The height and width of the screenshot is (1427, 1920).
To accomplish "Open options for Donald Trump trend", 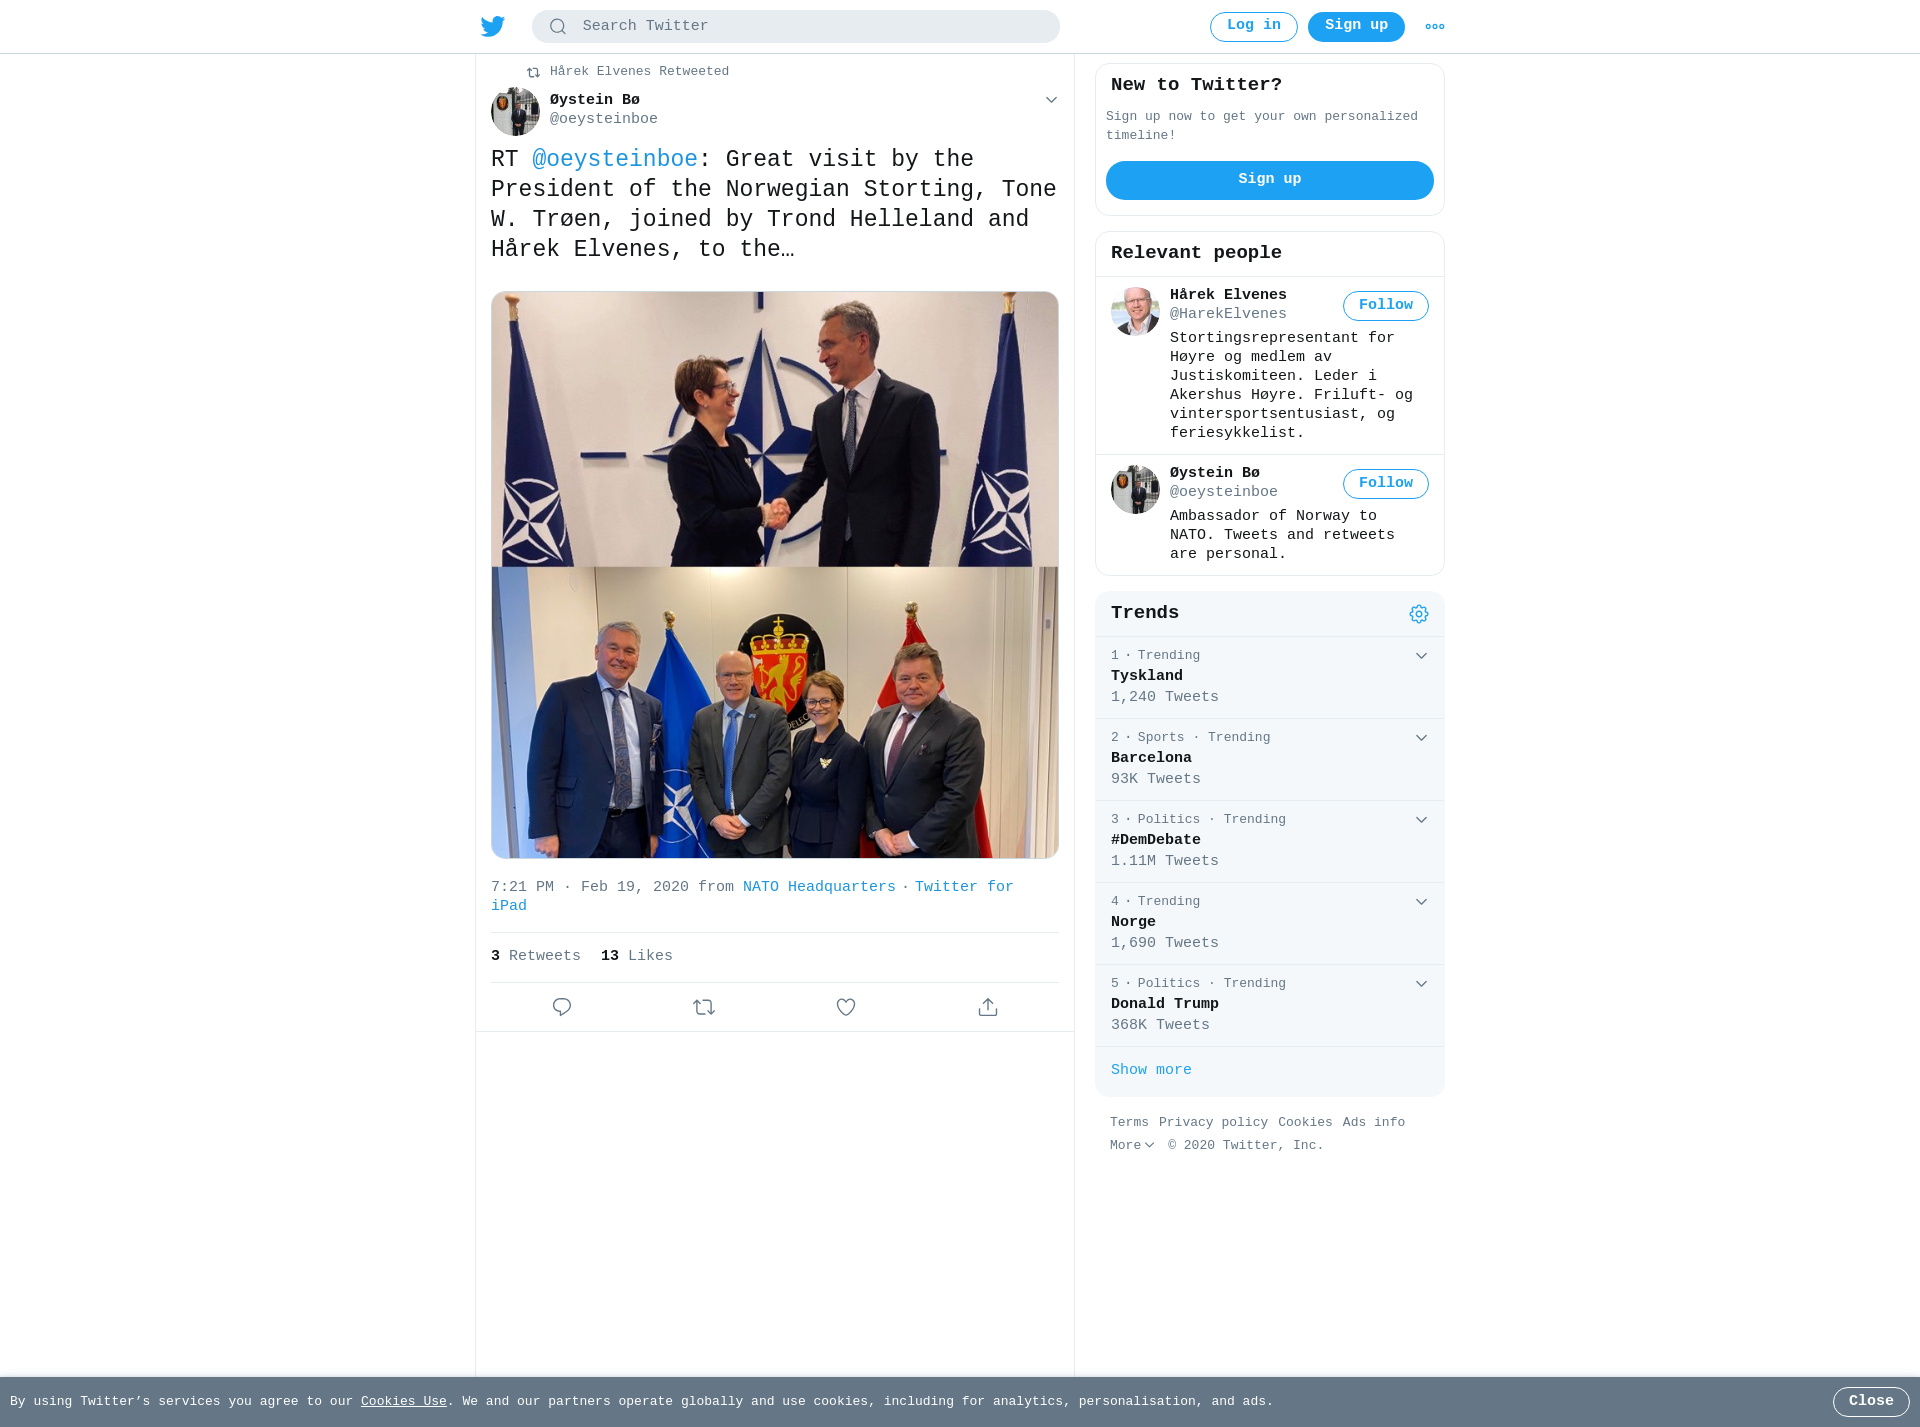I will pos(1421,984).
